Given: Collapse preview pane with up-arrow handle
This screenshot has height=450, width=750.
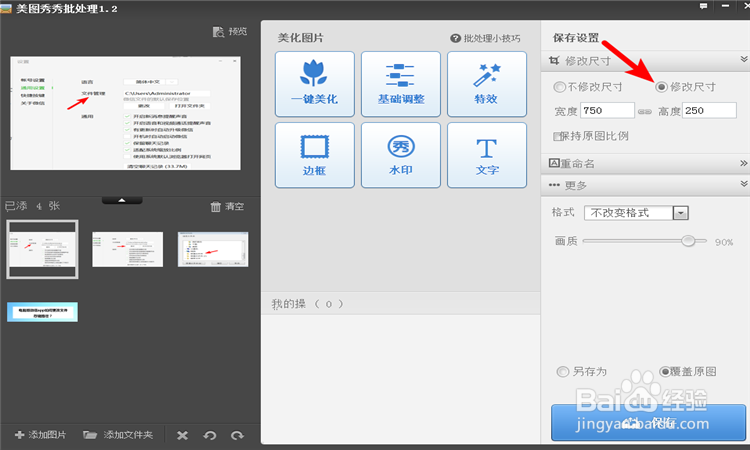Looking at the screenshot, I should tap(122, 200).
